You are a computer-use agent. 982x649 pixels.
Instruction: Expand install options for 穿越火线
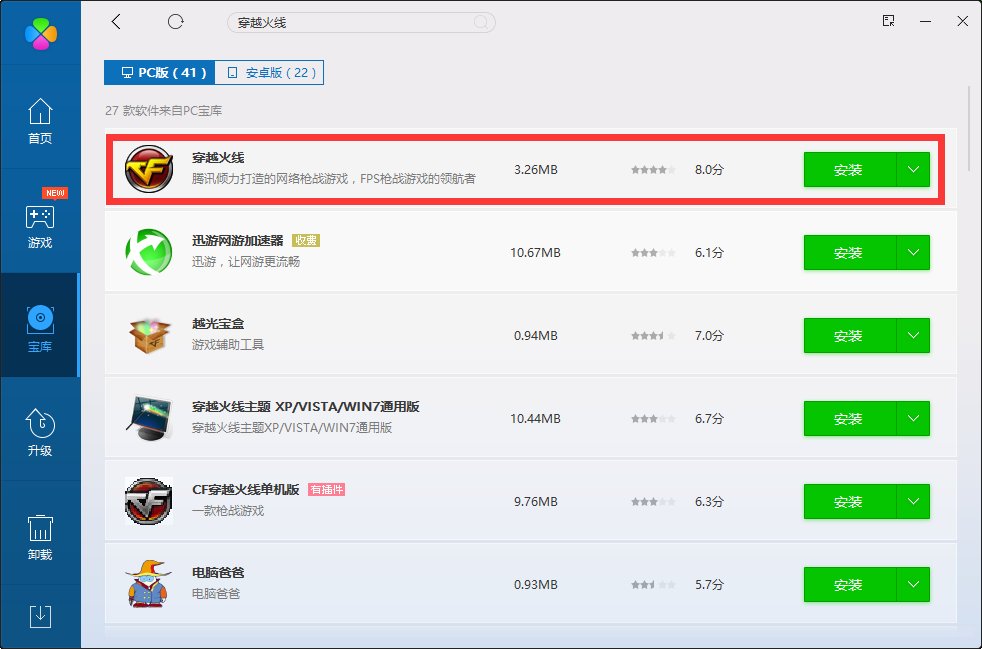click(x=913, y=170)
